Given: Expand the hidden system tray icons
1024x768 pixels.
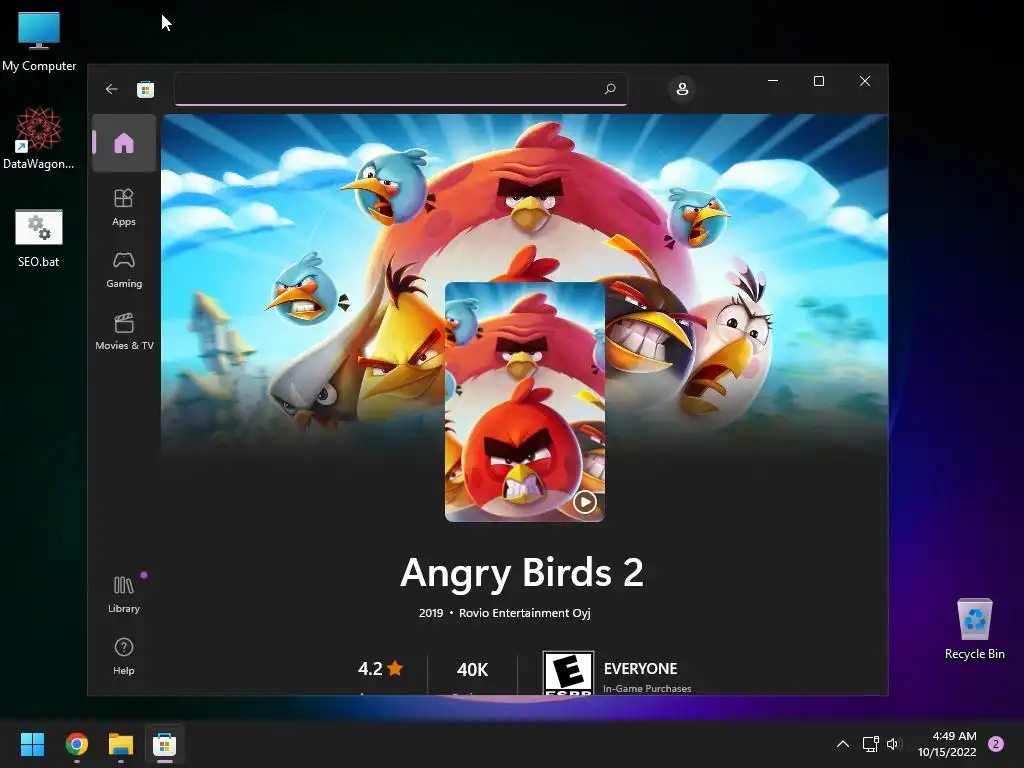Looking at the screenshot, I should pos(843,744).
